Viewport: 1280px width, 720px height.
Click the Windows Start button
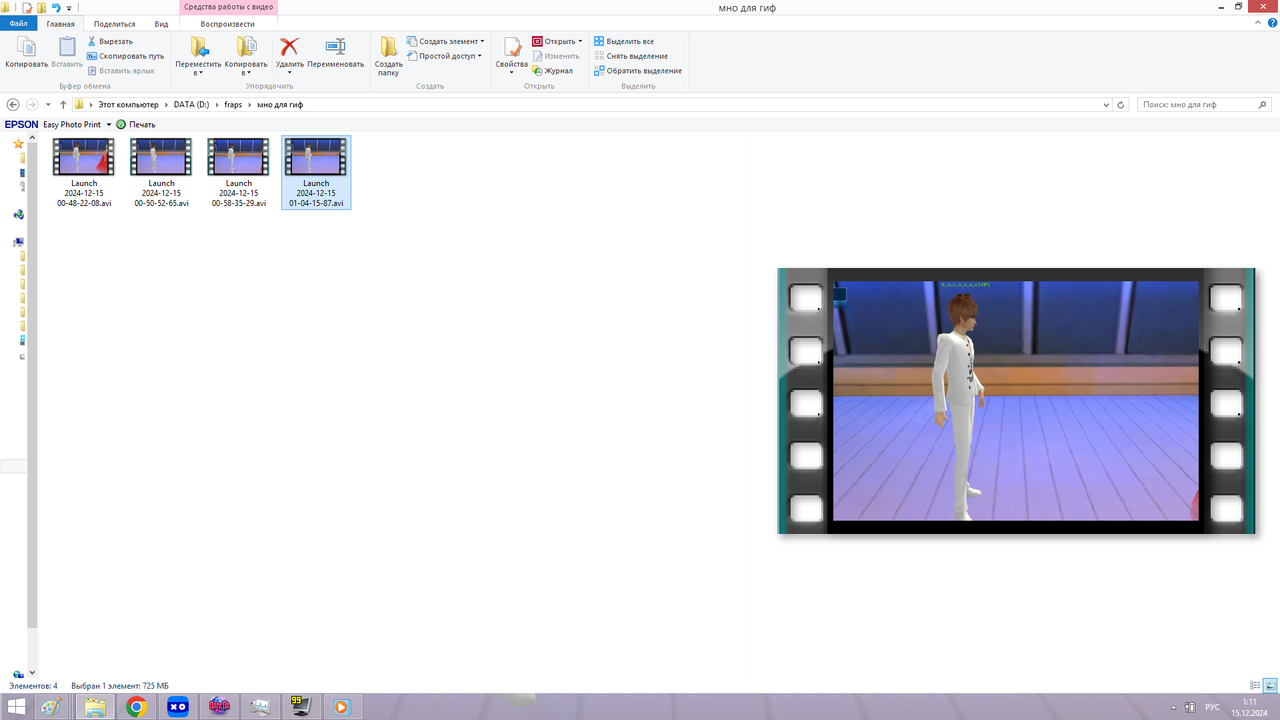[x=16, y=707]
